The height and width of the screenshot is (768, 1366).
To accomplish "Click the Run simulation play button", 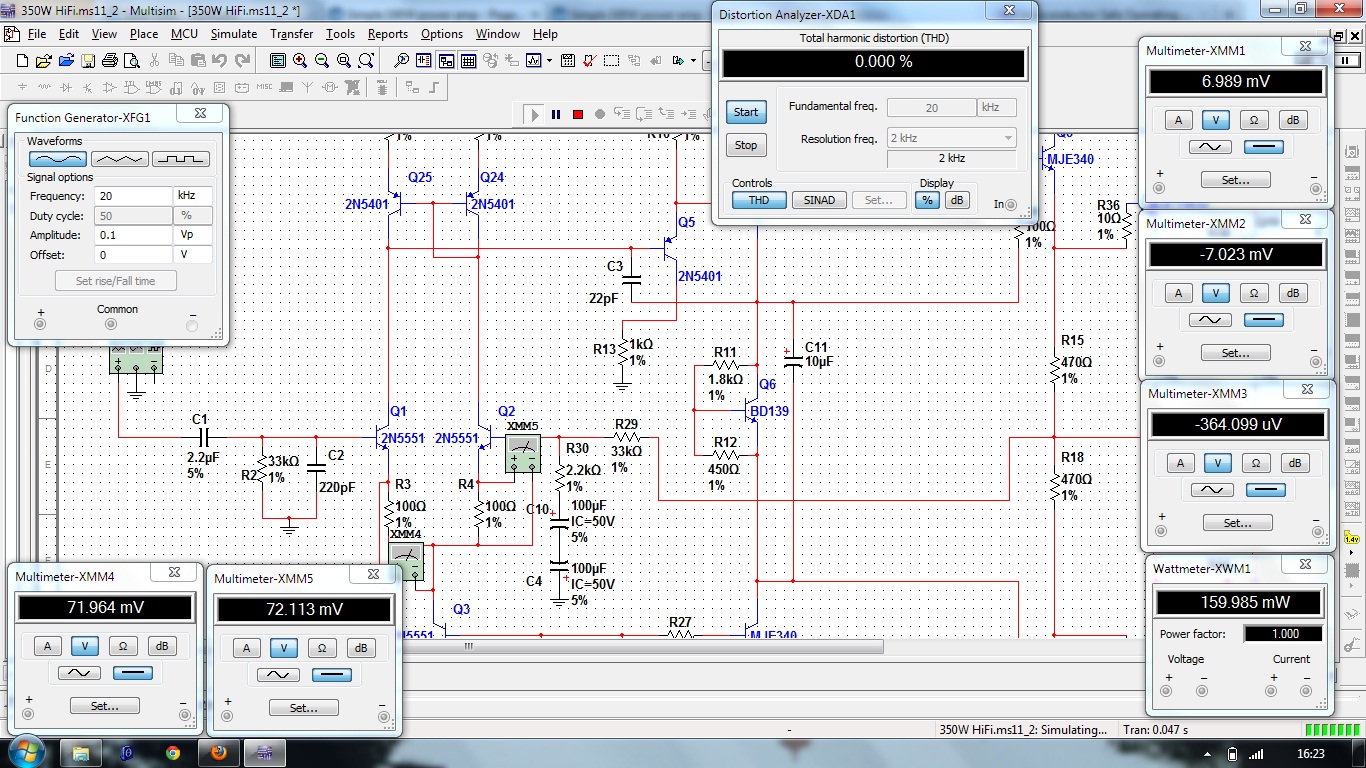I will pos(534,115).
